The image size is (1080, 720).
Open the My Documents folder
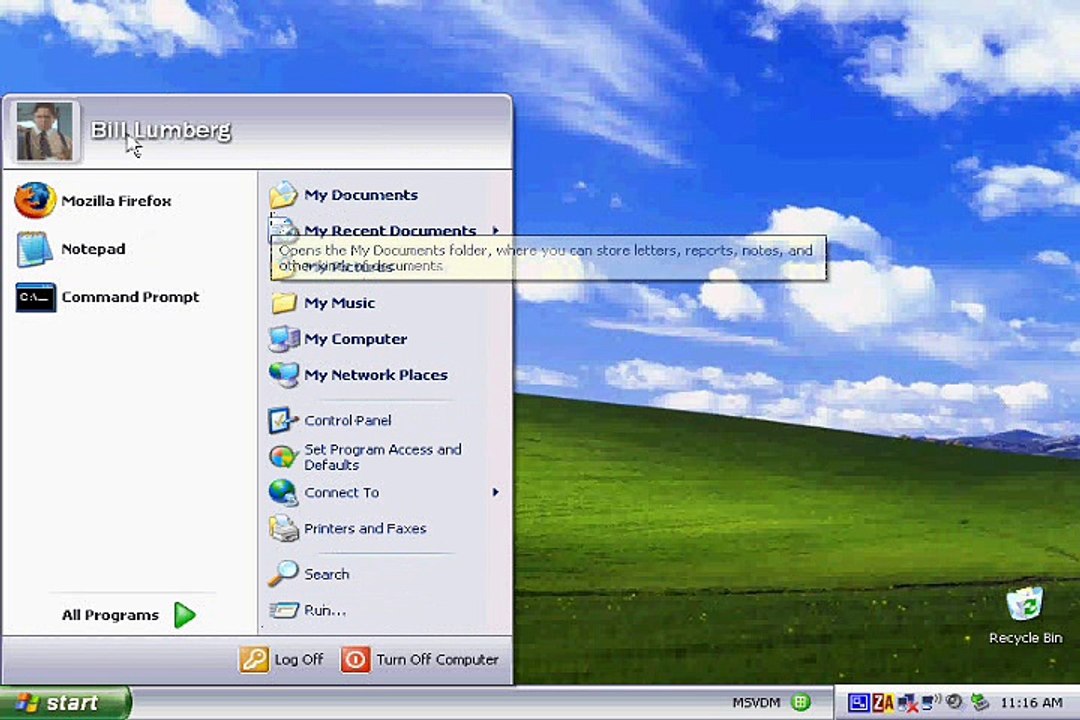point(343,195)
